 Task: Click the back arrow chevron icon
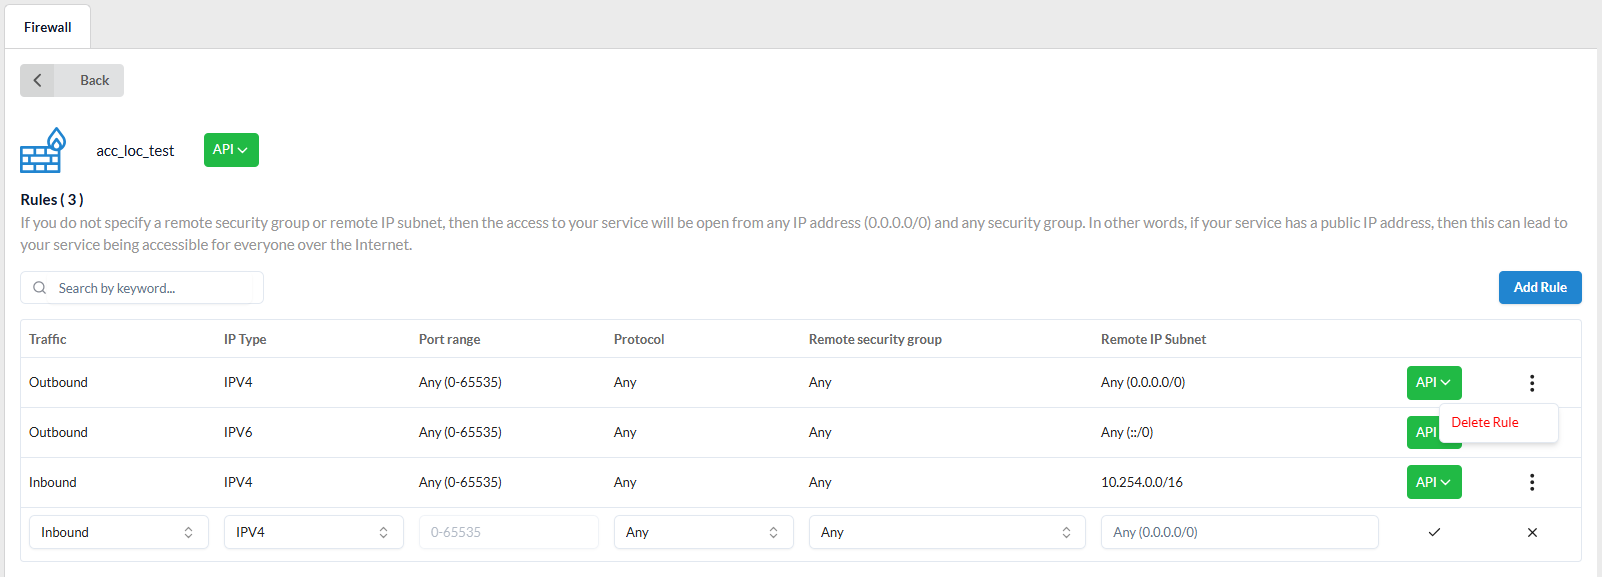pyautogui.click(x=38, y=81)
